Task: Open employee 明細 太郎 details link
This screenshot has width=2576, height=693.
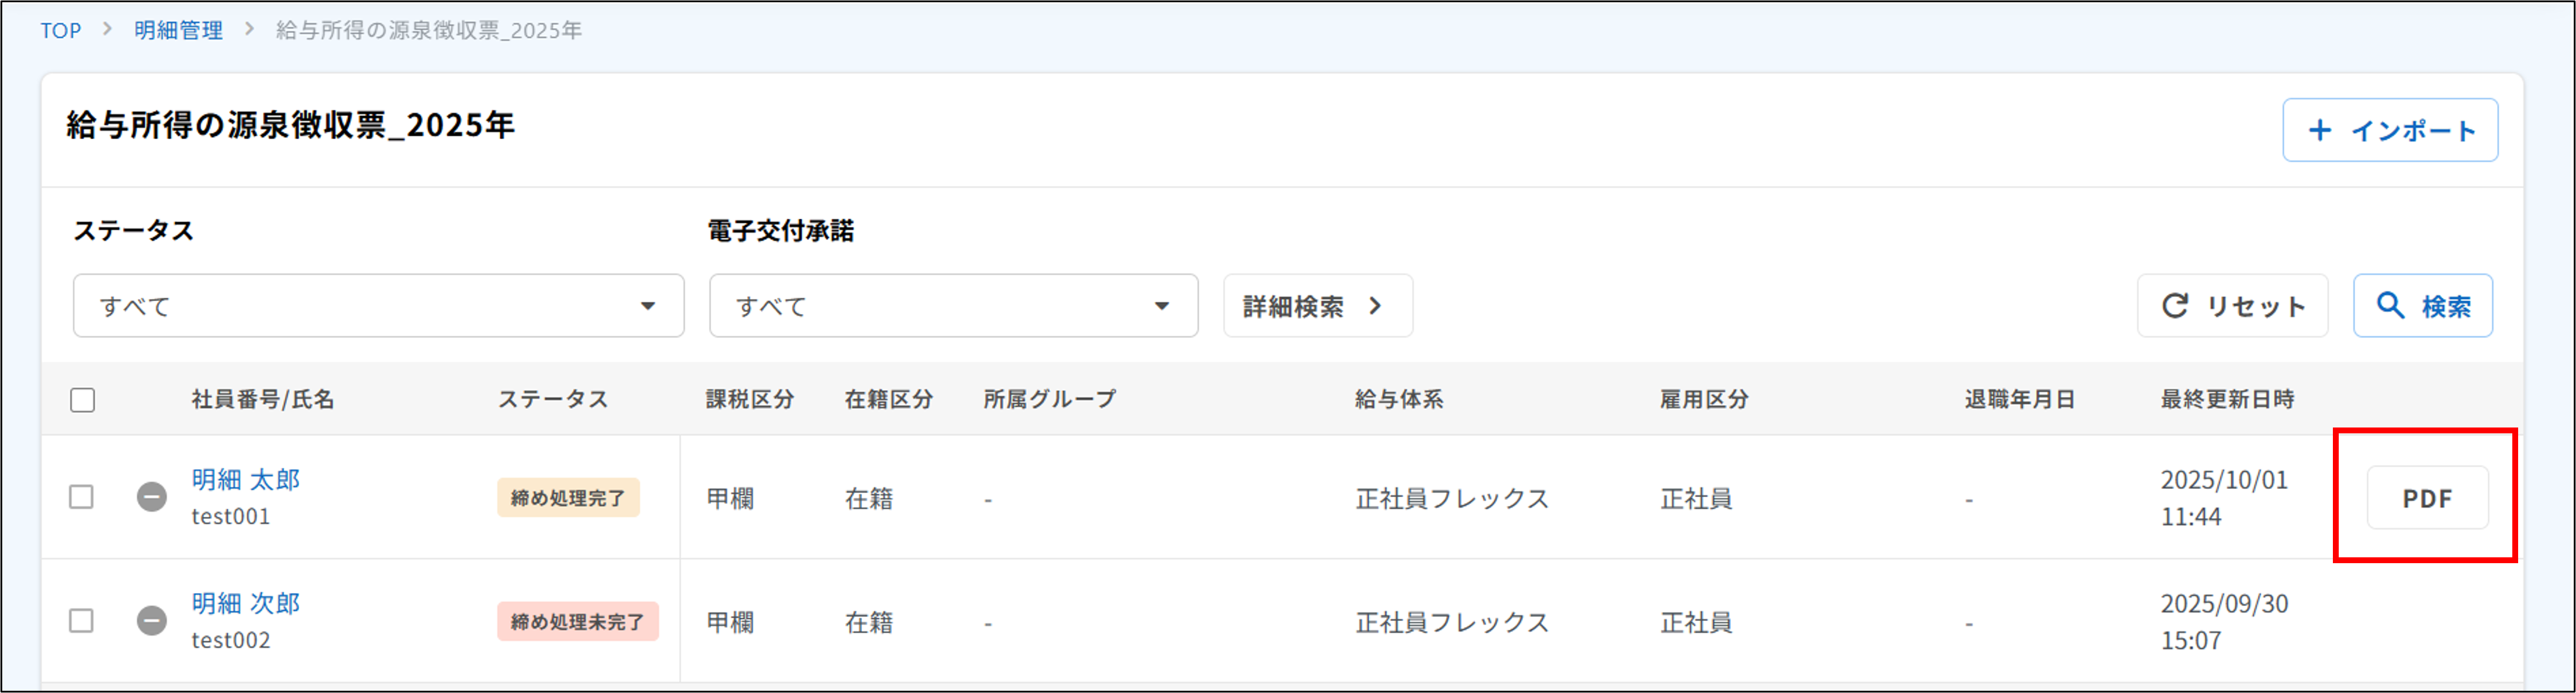Action: pyautogui.click(x=246, y=480)
